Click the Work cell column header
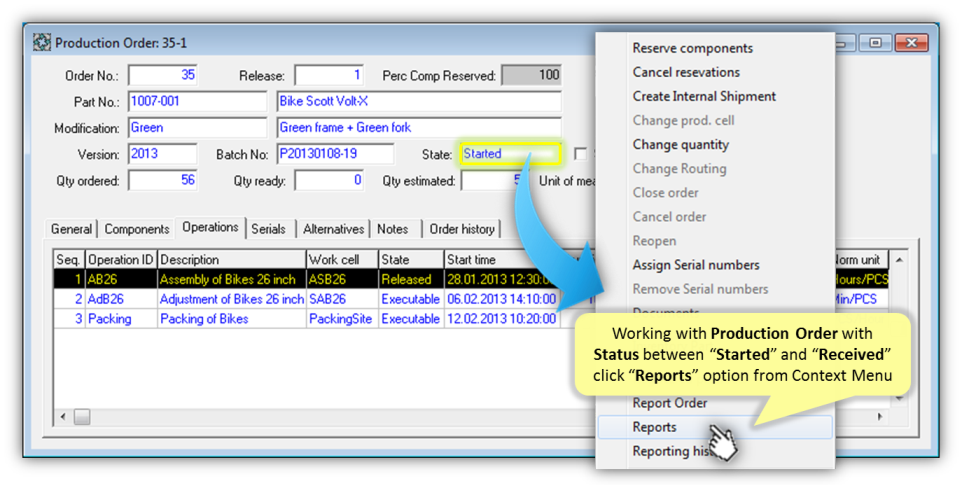The height and width of the screenshot is (485, 962). 342,259
